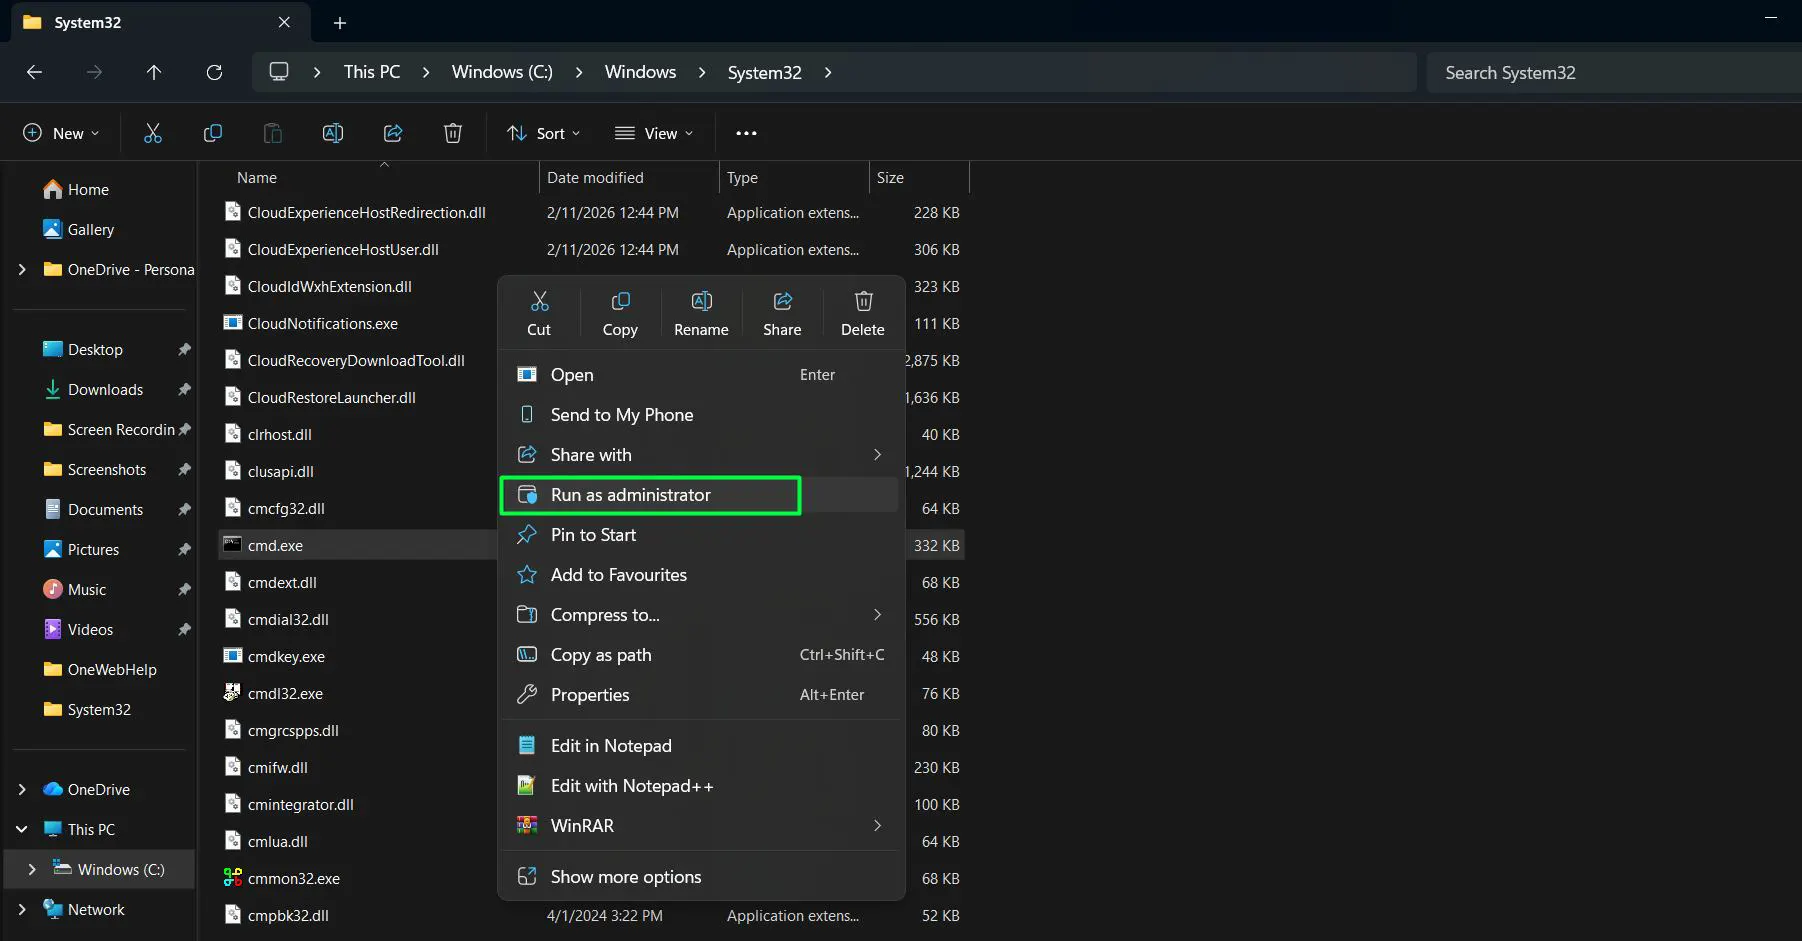The image size is (1802, 941).
Task: Select Run as administrator from the context menu
Action: [x=651, y=494]
